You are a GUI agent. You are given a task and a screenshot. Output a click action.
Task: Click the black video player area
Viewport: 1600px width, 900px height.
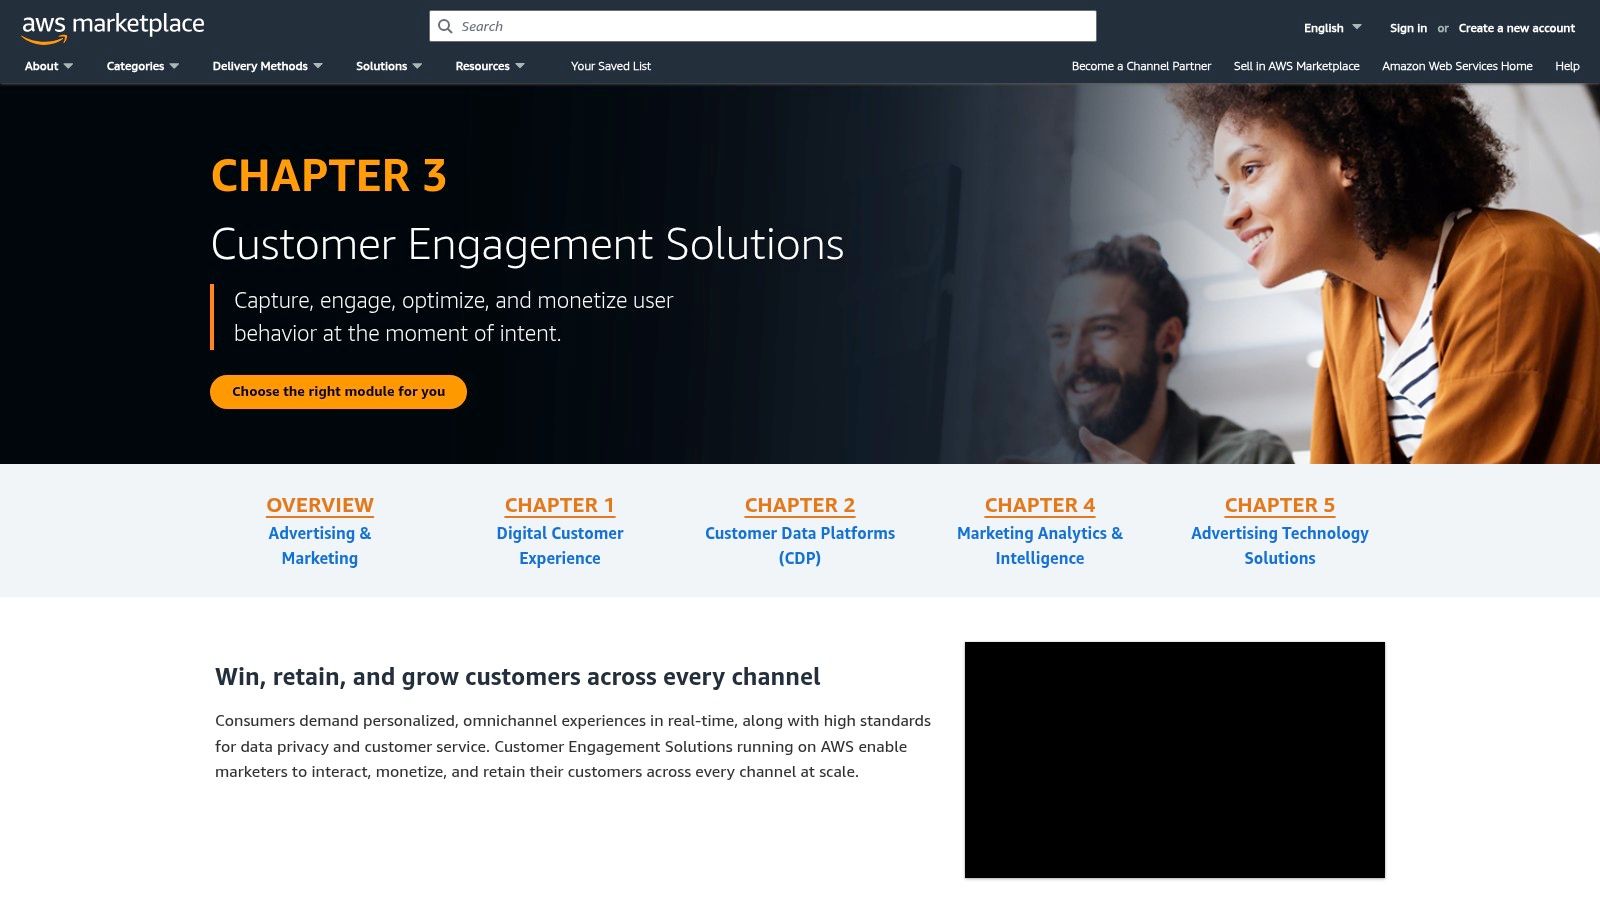click(x=1175, y=760)
